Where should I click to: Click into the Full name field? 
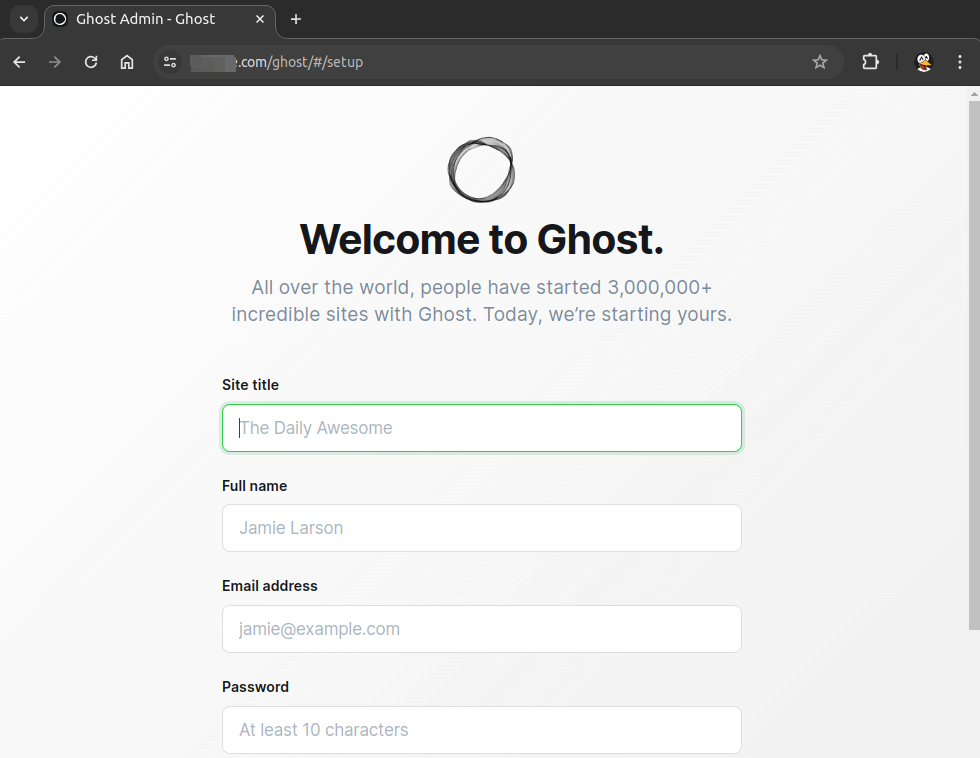(481, 528)
